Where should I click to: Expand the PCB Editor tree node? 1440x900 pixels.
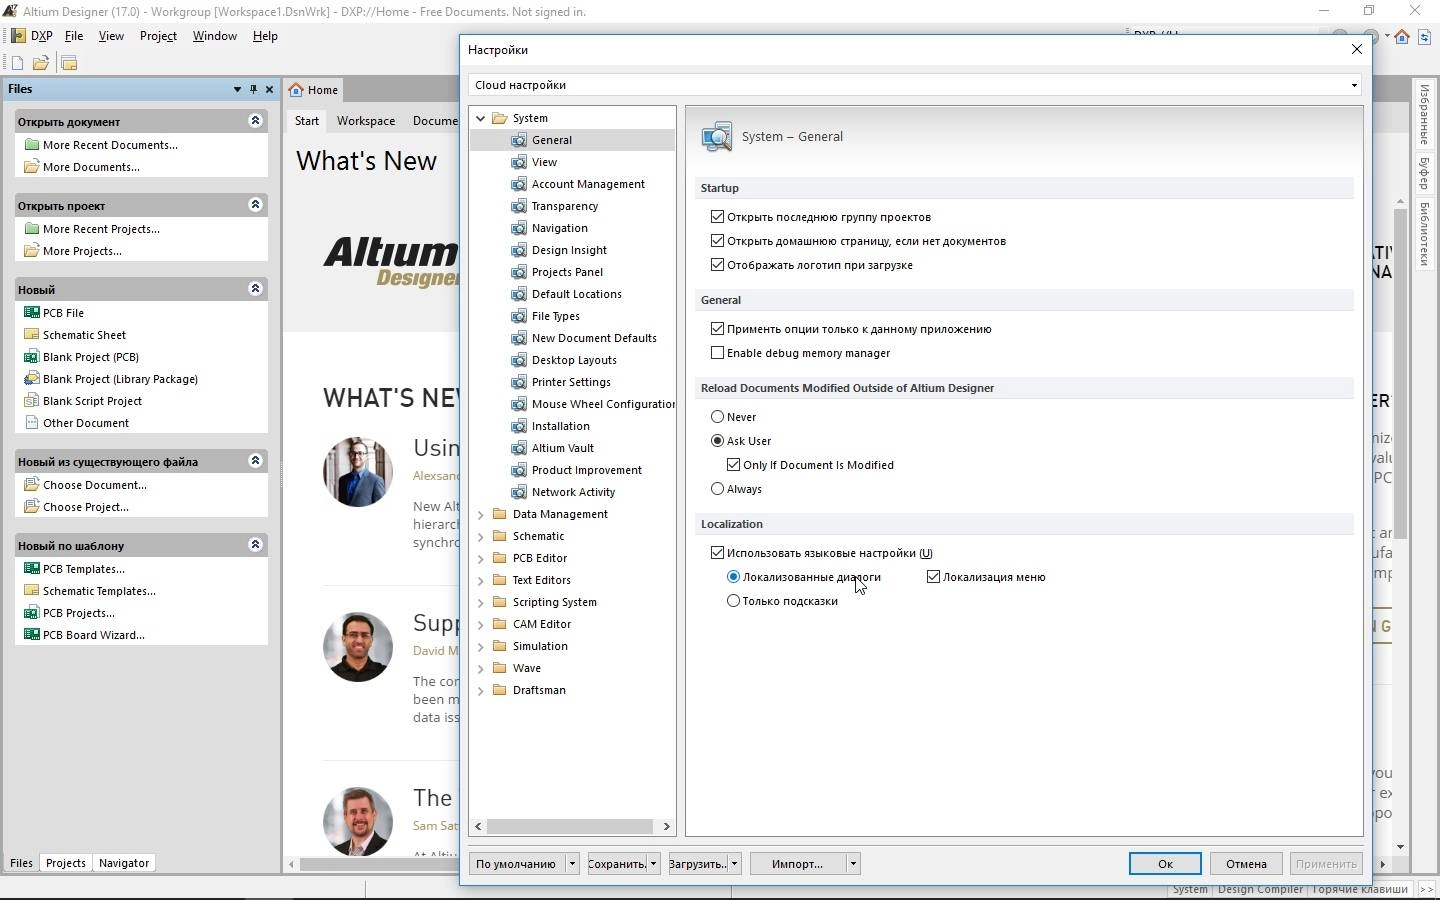point(481,558)
